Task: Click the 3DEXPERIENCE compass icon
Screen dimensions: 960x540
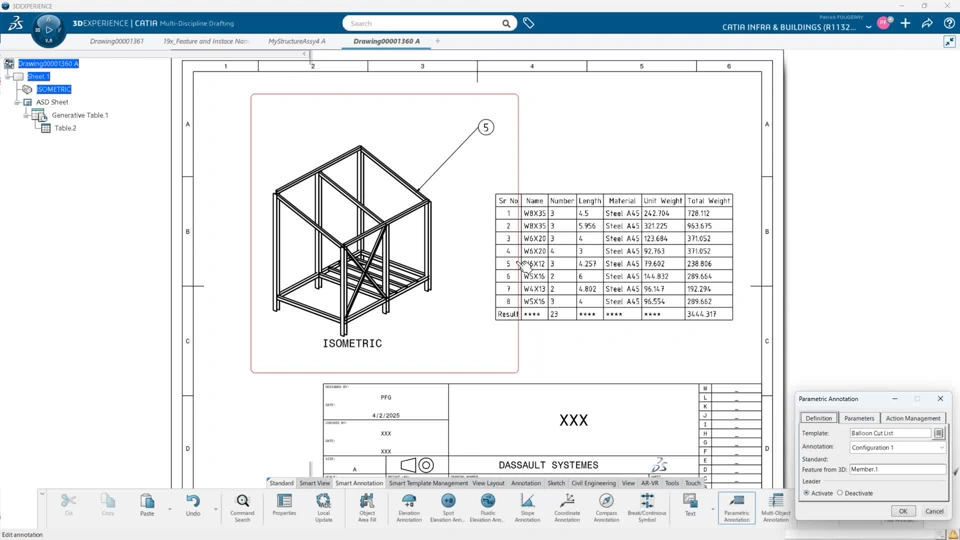Action: click(48, 29)
